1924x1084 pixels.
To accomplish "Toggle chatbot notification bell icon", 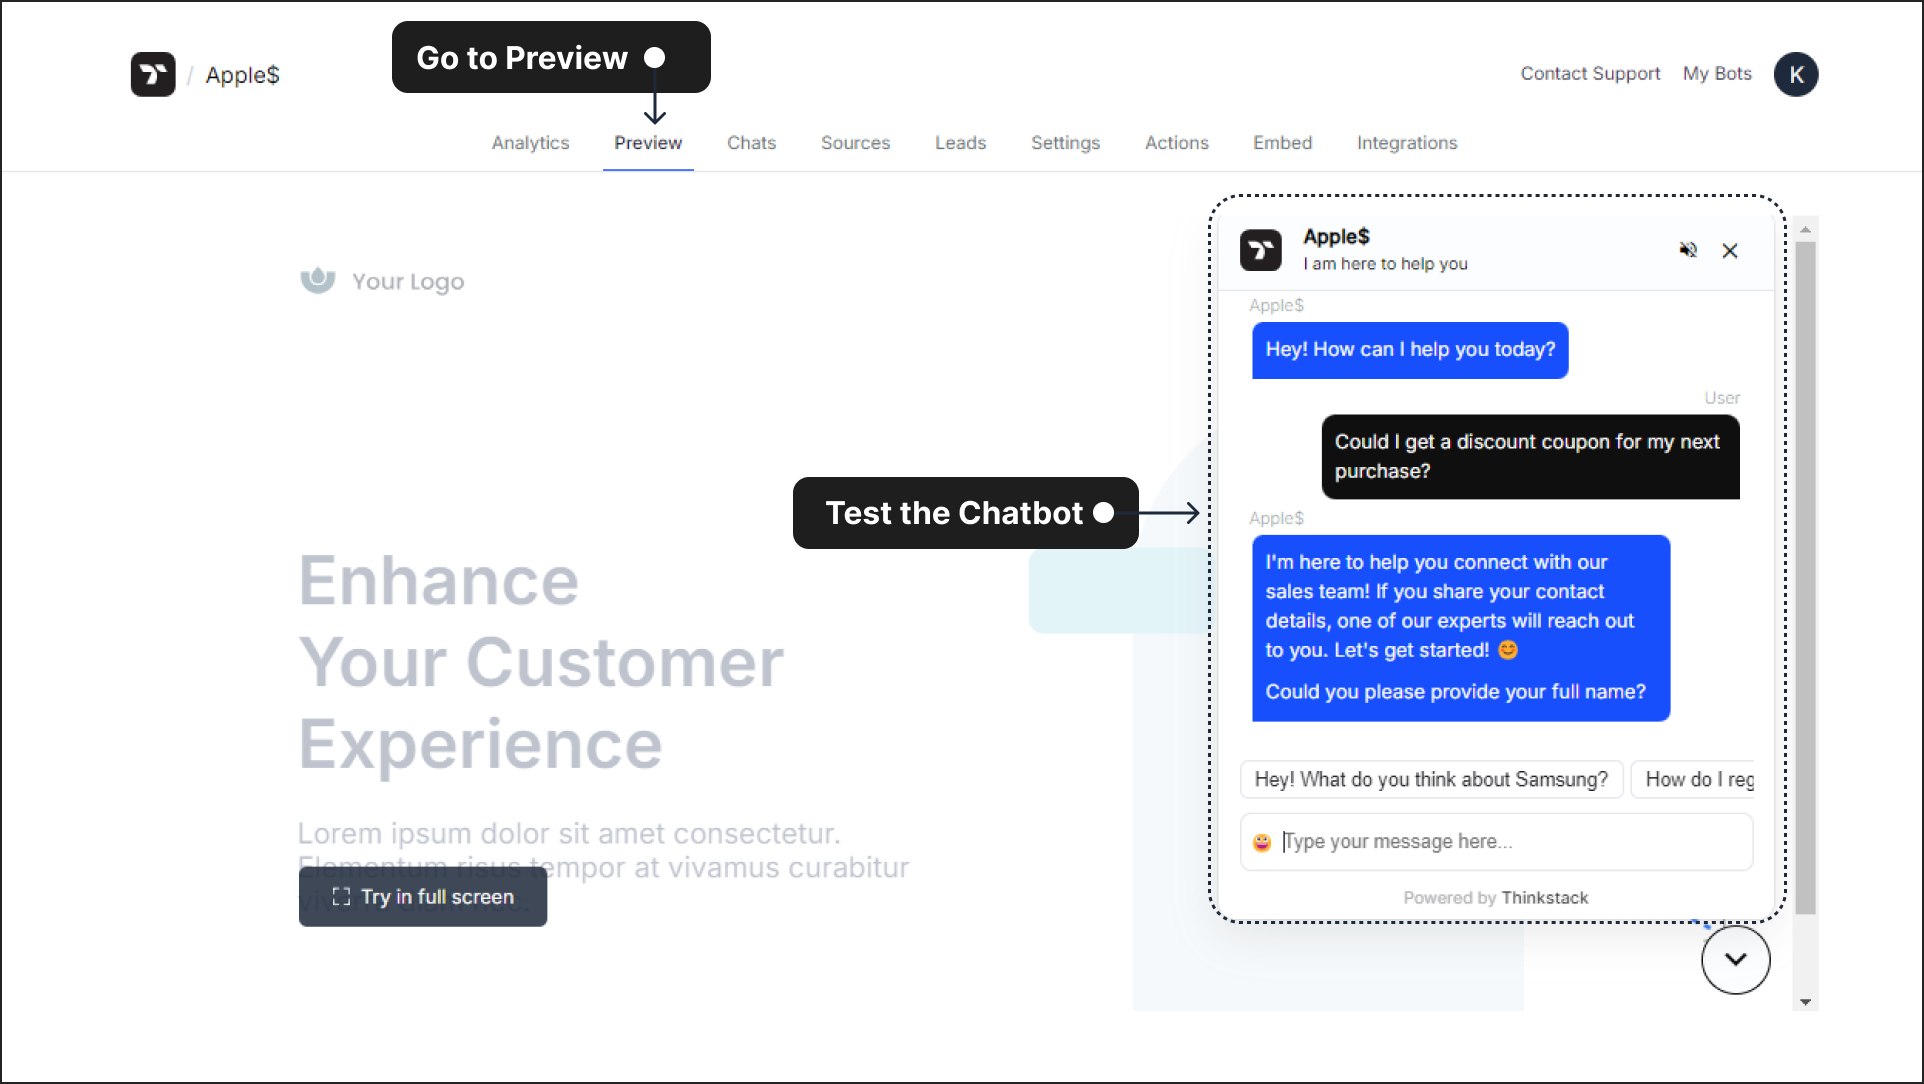I will [x=1689, y=249].
